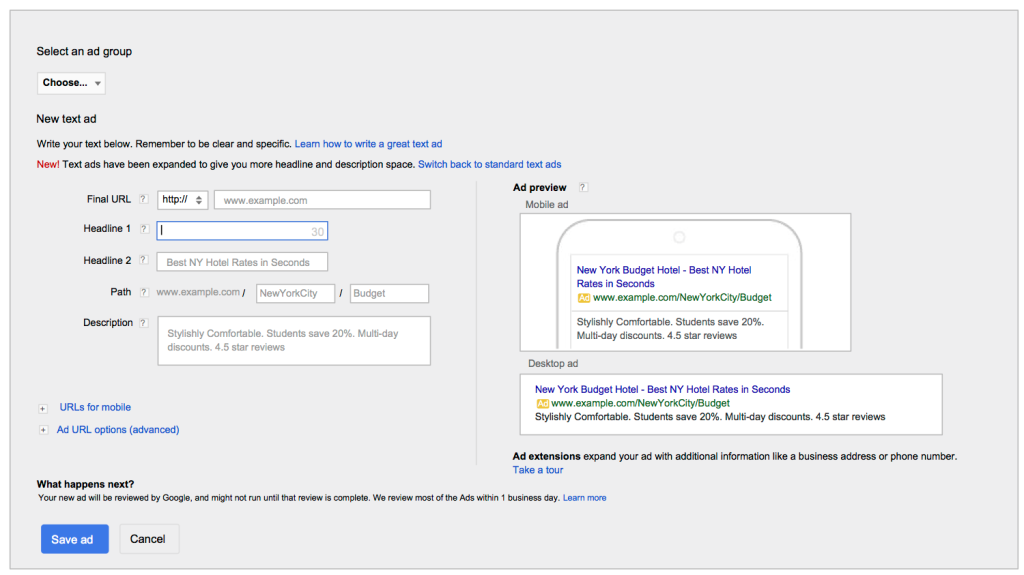Screen dimensions: 1024x575
Task: Click the mobile ad description text
Action: click(x=670, y=329)
